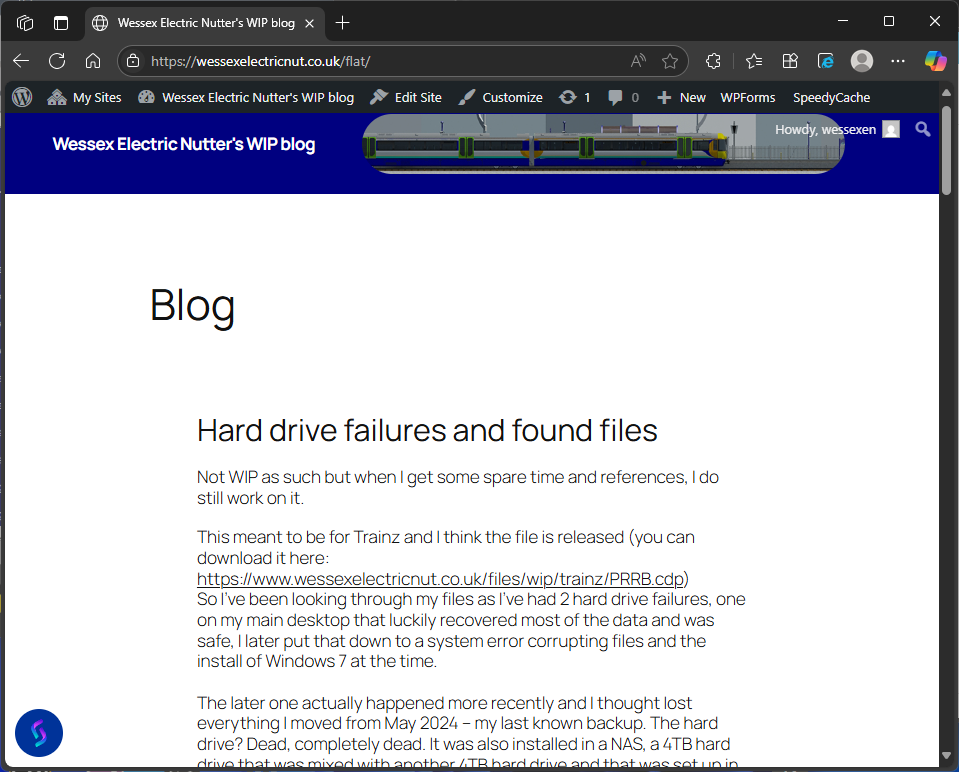Open the Favorites list
Image resolution: width=959 pixels, height=772 pixels.
(x=754, y=61)
